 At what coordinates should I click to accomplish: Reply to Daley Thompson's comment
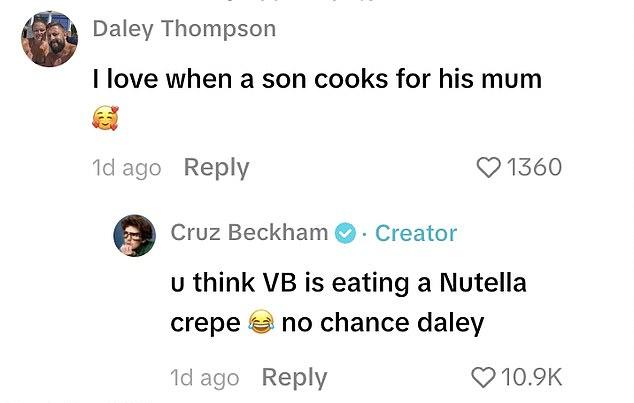point(216,168)
